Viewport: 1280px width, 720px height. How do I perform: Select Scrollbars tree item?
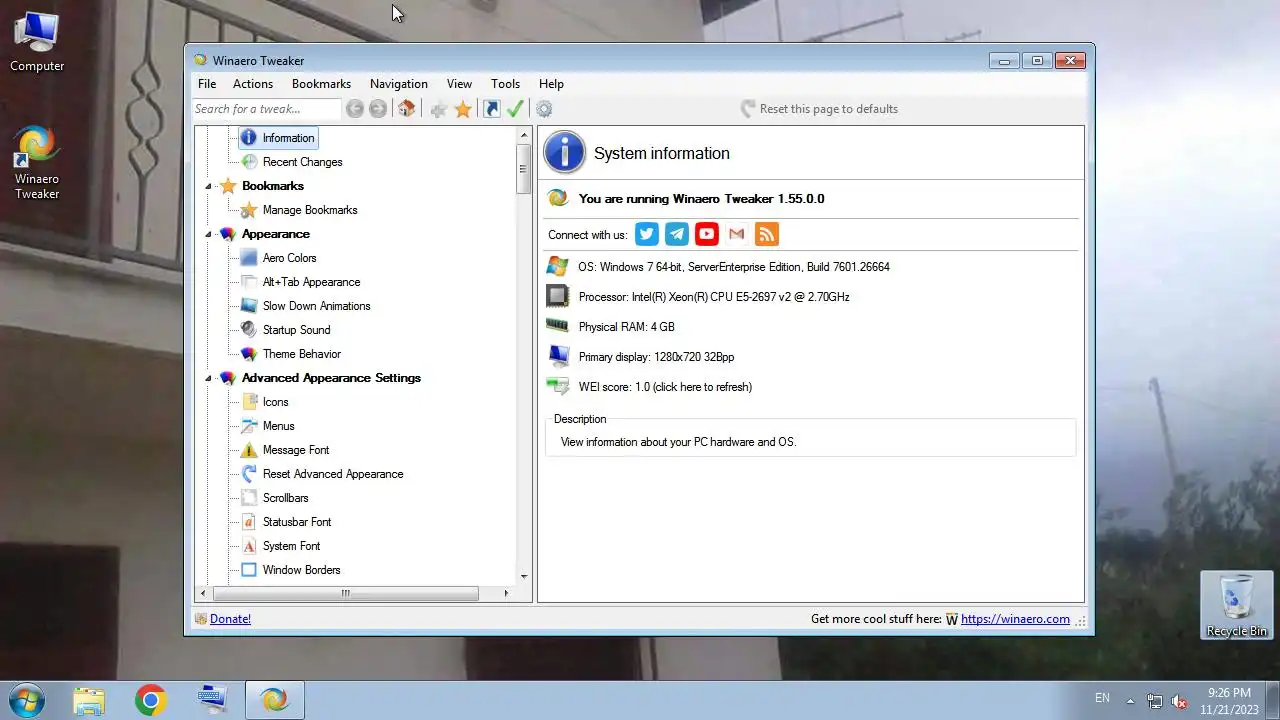pos(285,498)
